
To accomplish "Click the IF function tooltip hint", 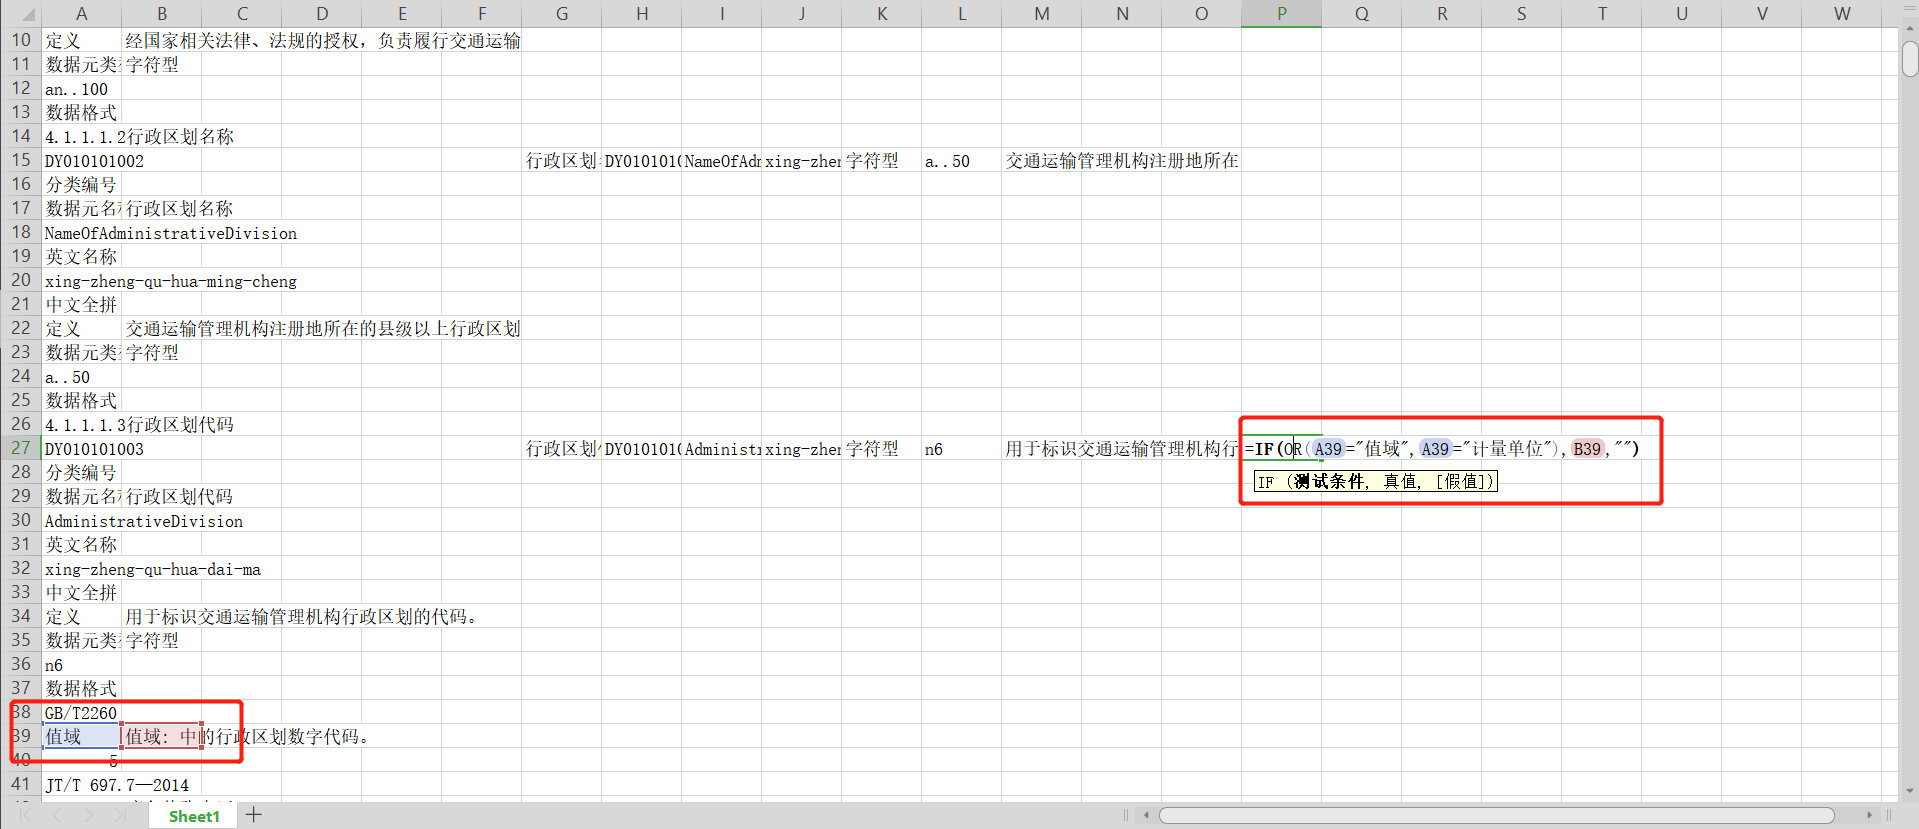I will coord(1376,481).
